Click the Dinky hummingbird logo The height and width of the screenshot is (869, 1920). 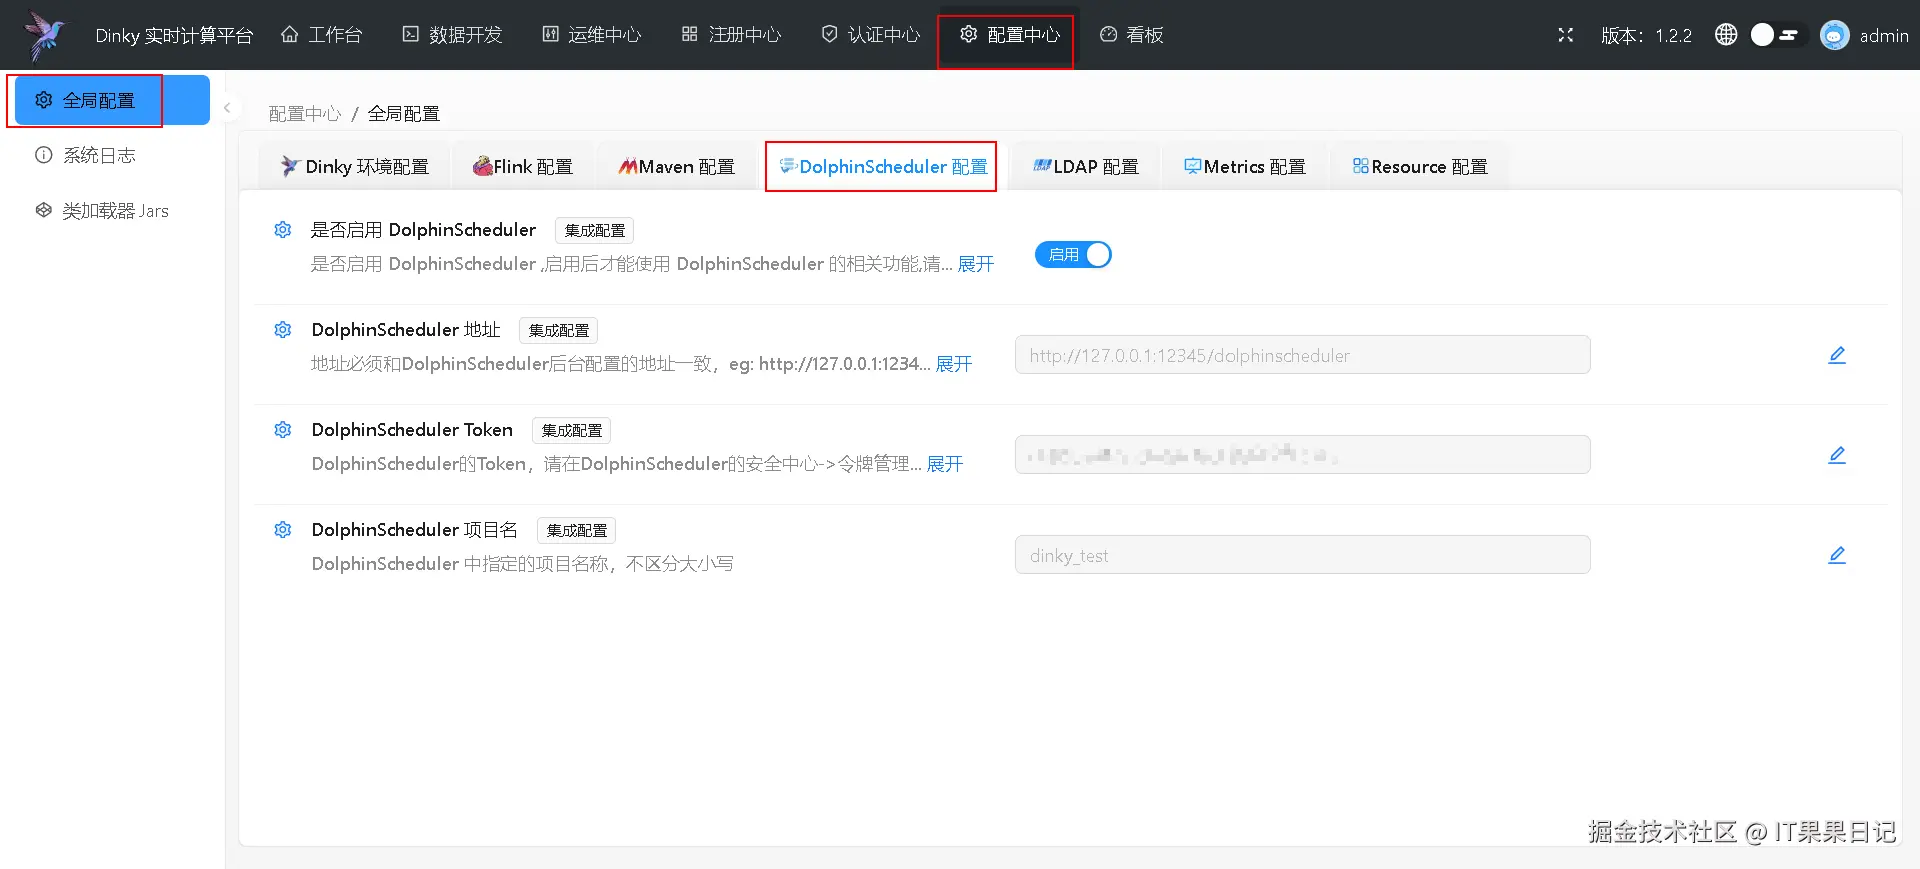(x=45, y=35)
